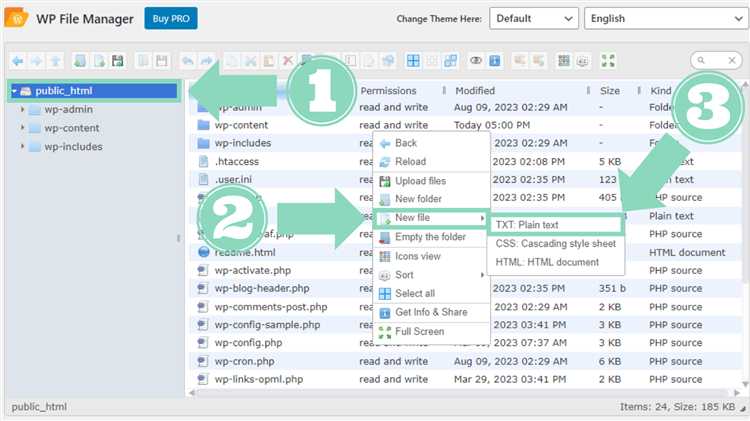Open the Sort submenu in context menu
Screen dimensions: 750x421
431,275
